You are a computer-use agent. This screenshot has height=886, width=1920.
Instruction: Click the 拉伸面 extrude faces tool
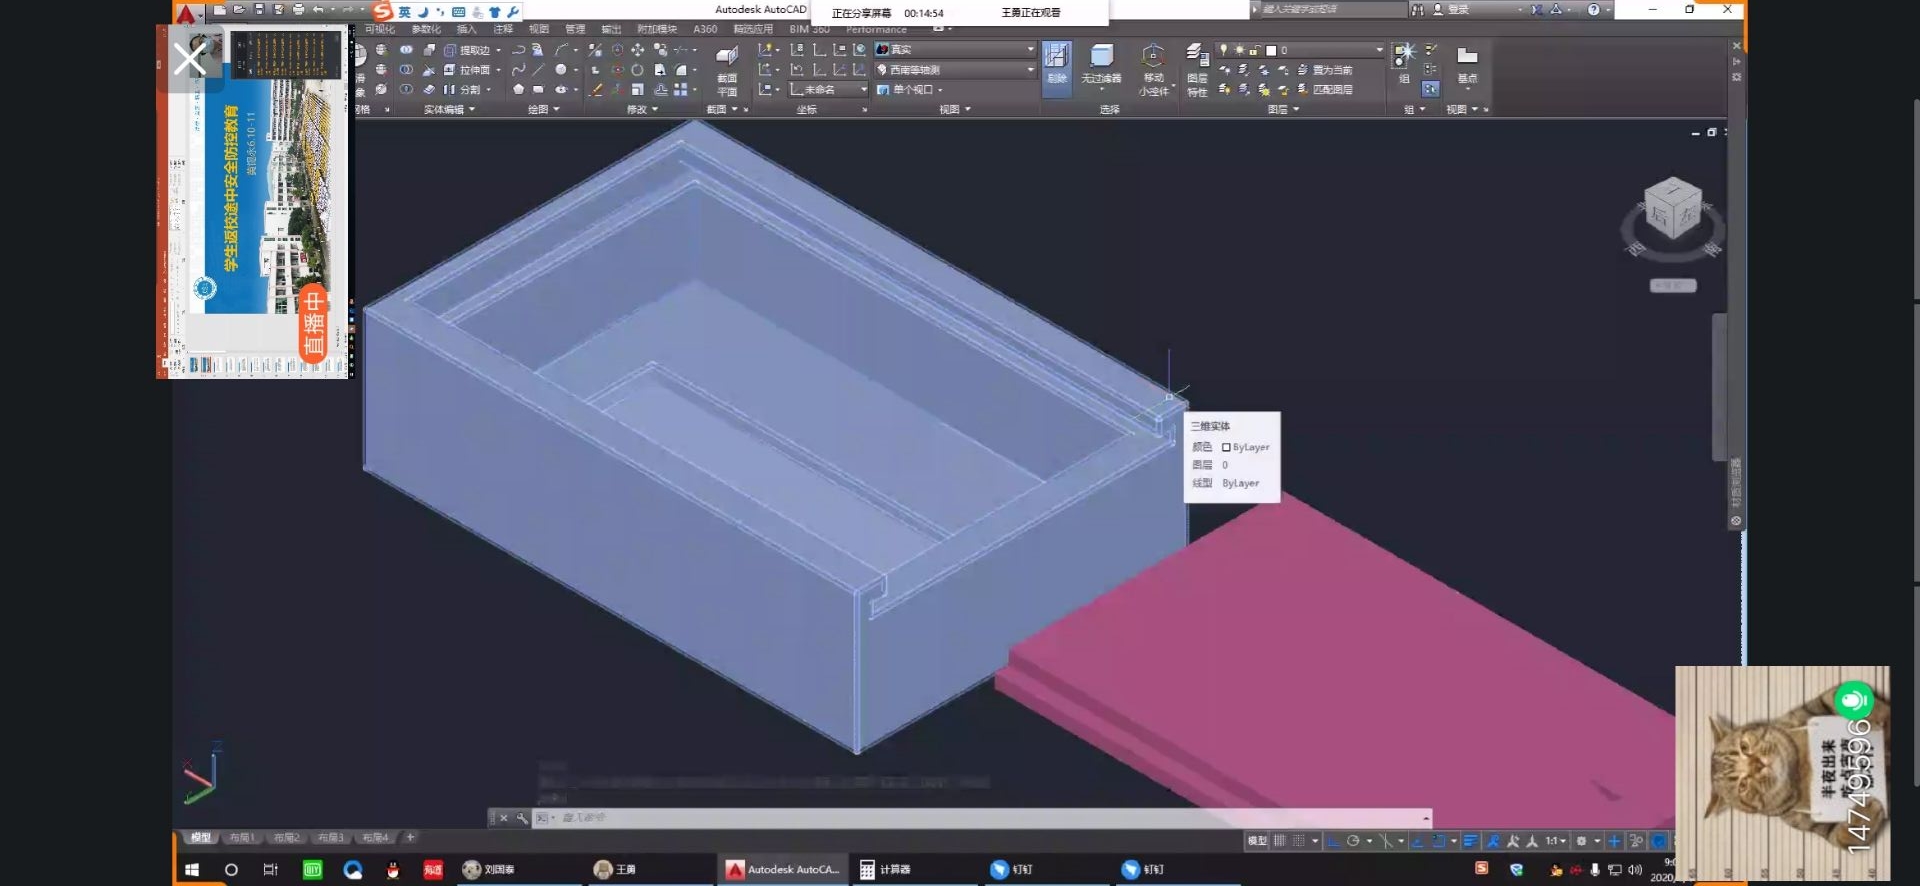click(472, 70)
